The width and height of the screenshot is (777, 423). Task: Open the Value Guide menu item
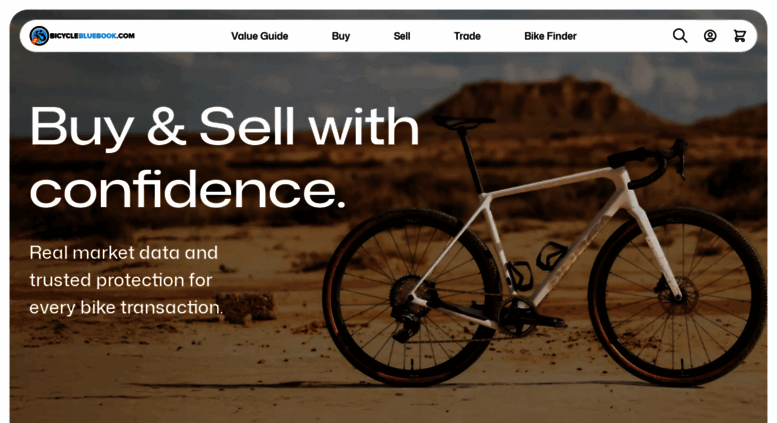point(259,36)
